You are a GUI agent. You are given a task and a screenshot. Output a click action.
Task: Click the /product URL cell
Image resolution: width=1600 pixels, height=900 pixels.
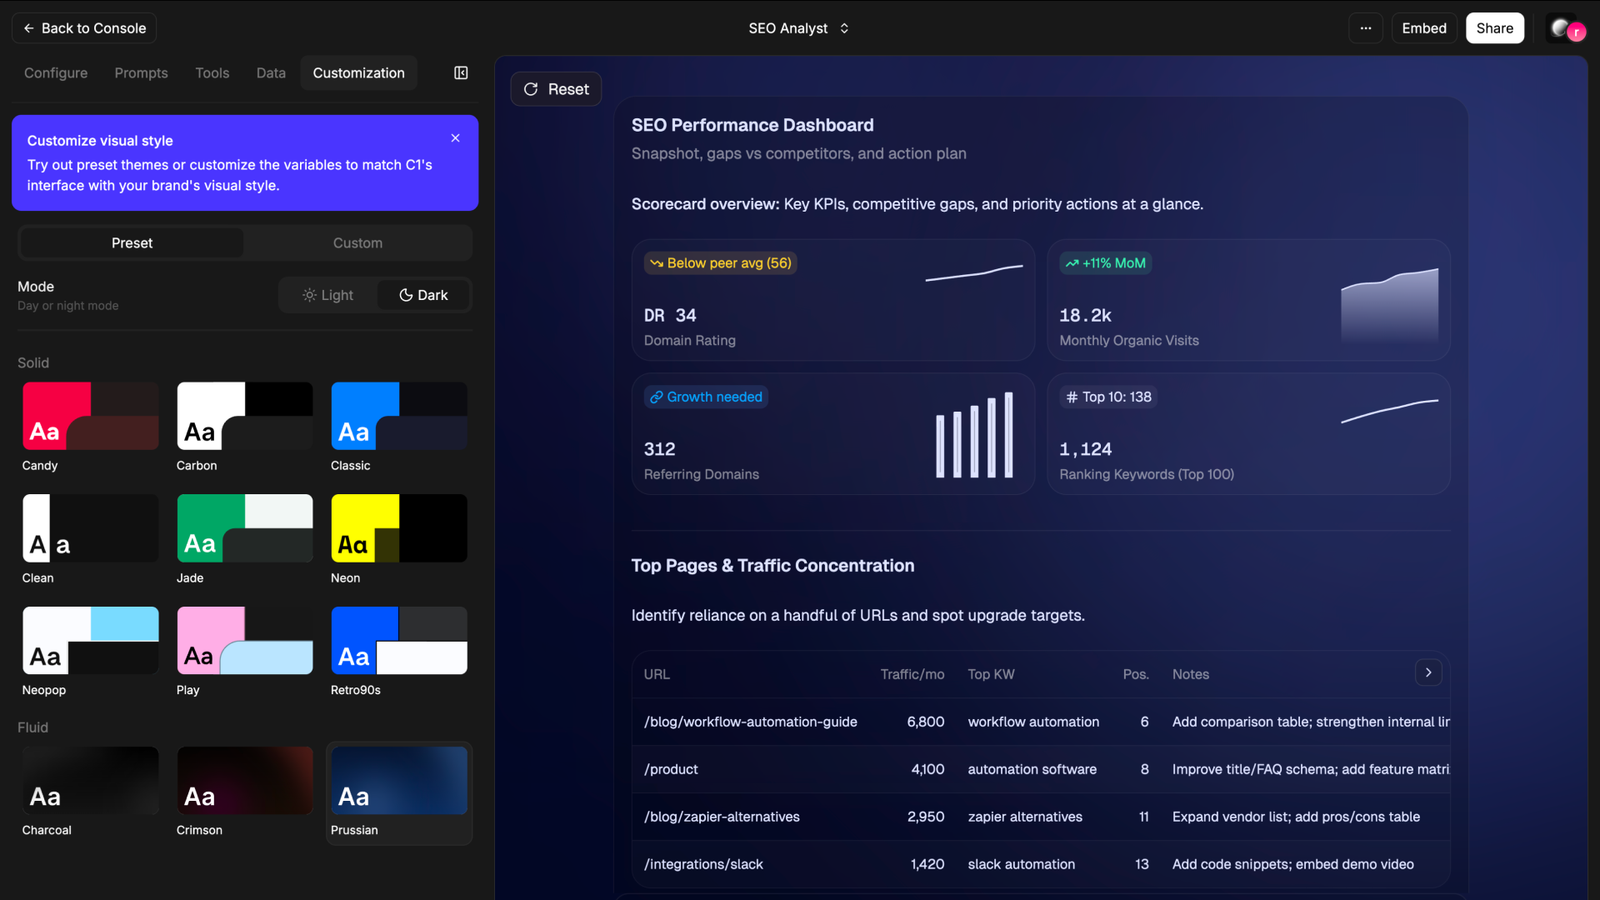tap(671, 769)
